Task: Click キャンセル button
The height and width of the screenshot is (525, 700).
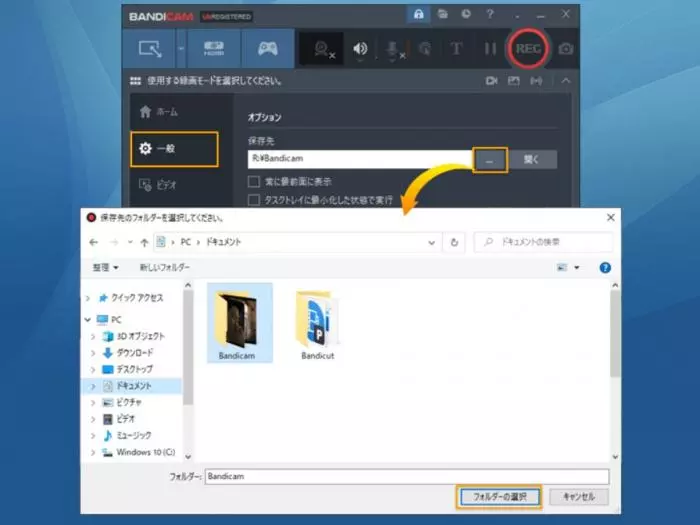Action: (x=579, y=497)
